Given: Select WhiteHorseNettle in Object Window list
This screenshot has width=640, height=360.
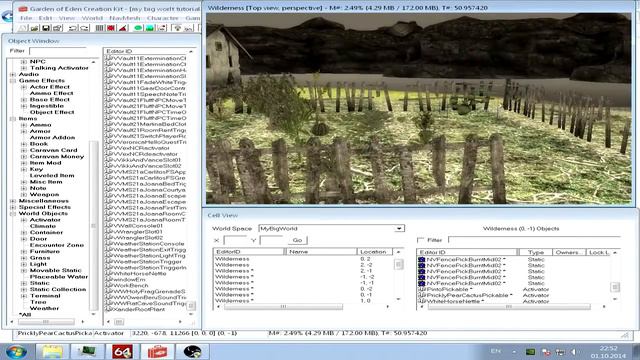Looking at the screenshot, I should (x=139, y=273).
